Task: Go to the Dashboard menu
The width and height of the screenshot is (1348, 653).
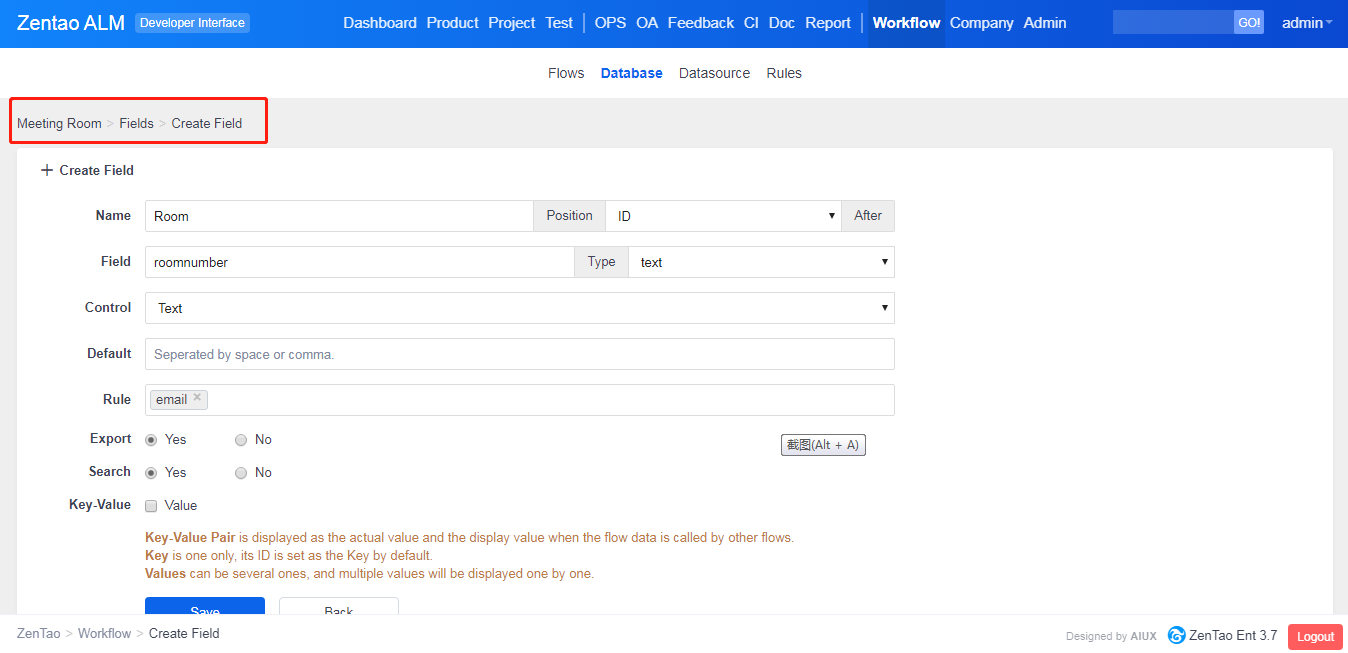Action: (x=380, y=23)
